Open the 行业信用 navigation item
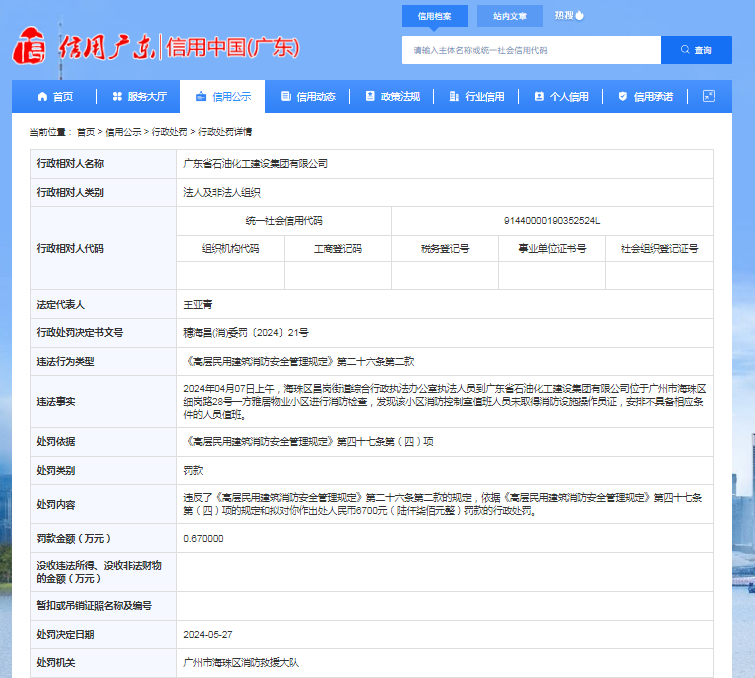The height and width of the screenshot is (678, 755). [x=476, y=97]
